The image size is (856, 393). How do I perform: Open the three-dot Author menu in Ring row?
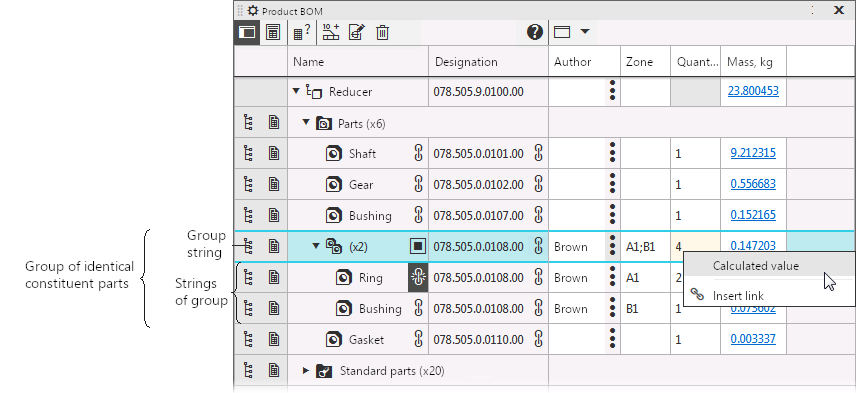613,277
